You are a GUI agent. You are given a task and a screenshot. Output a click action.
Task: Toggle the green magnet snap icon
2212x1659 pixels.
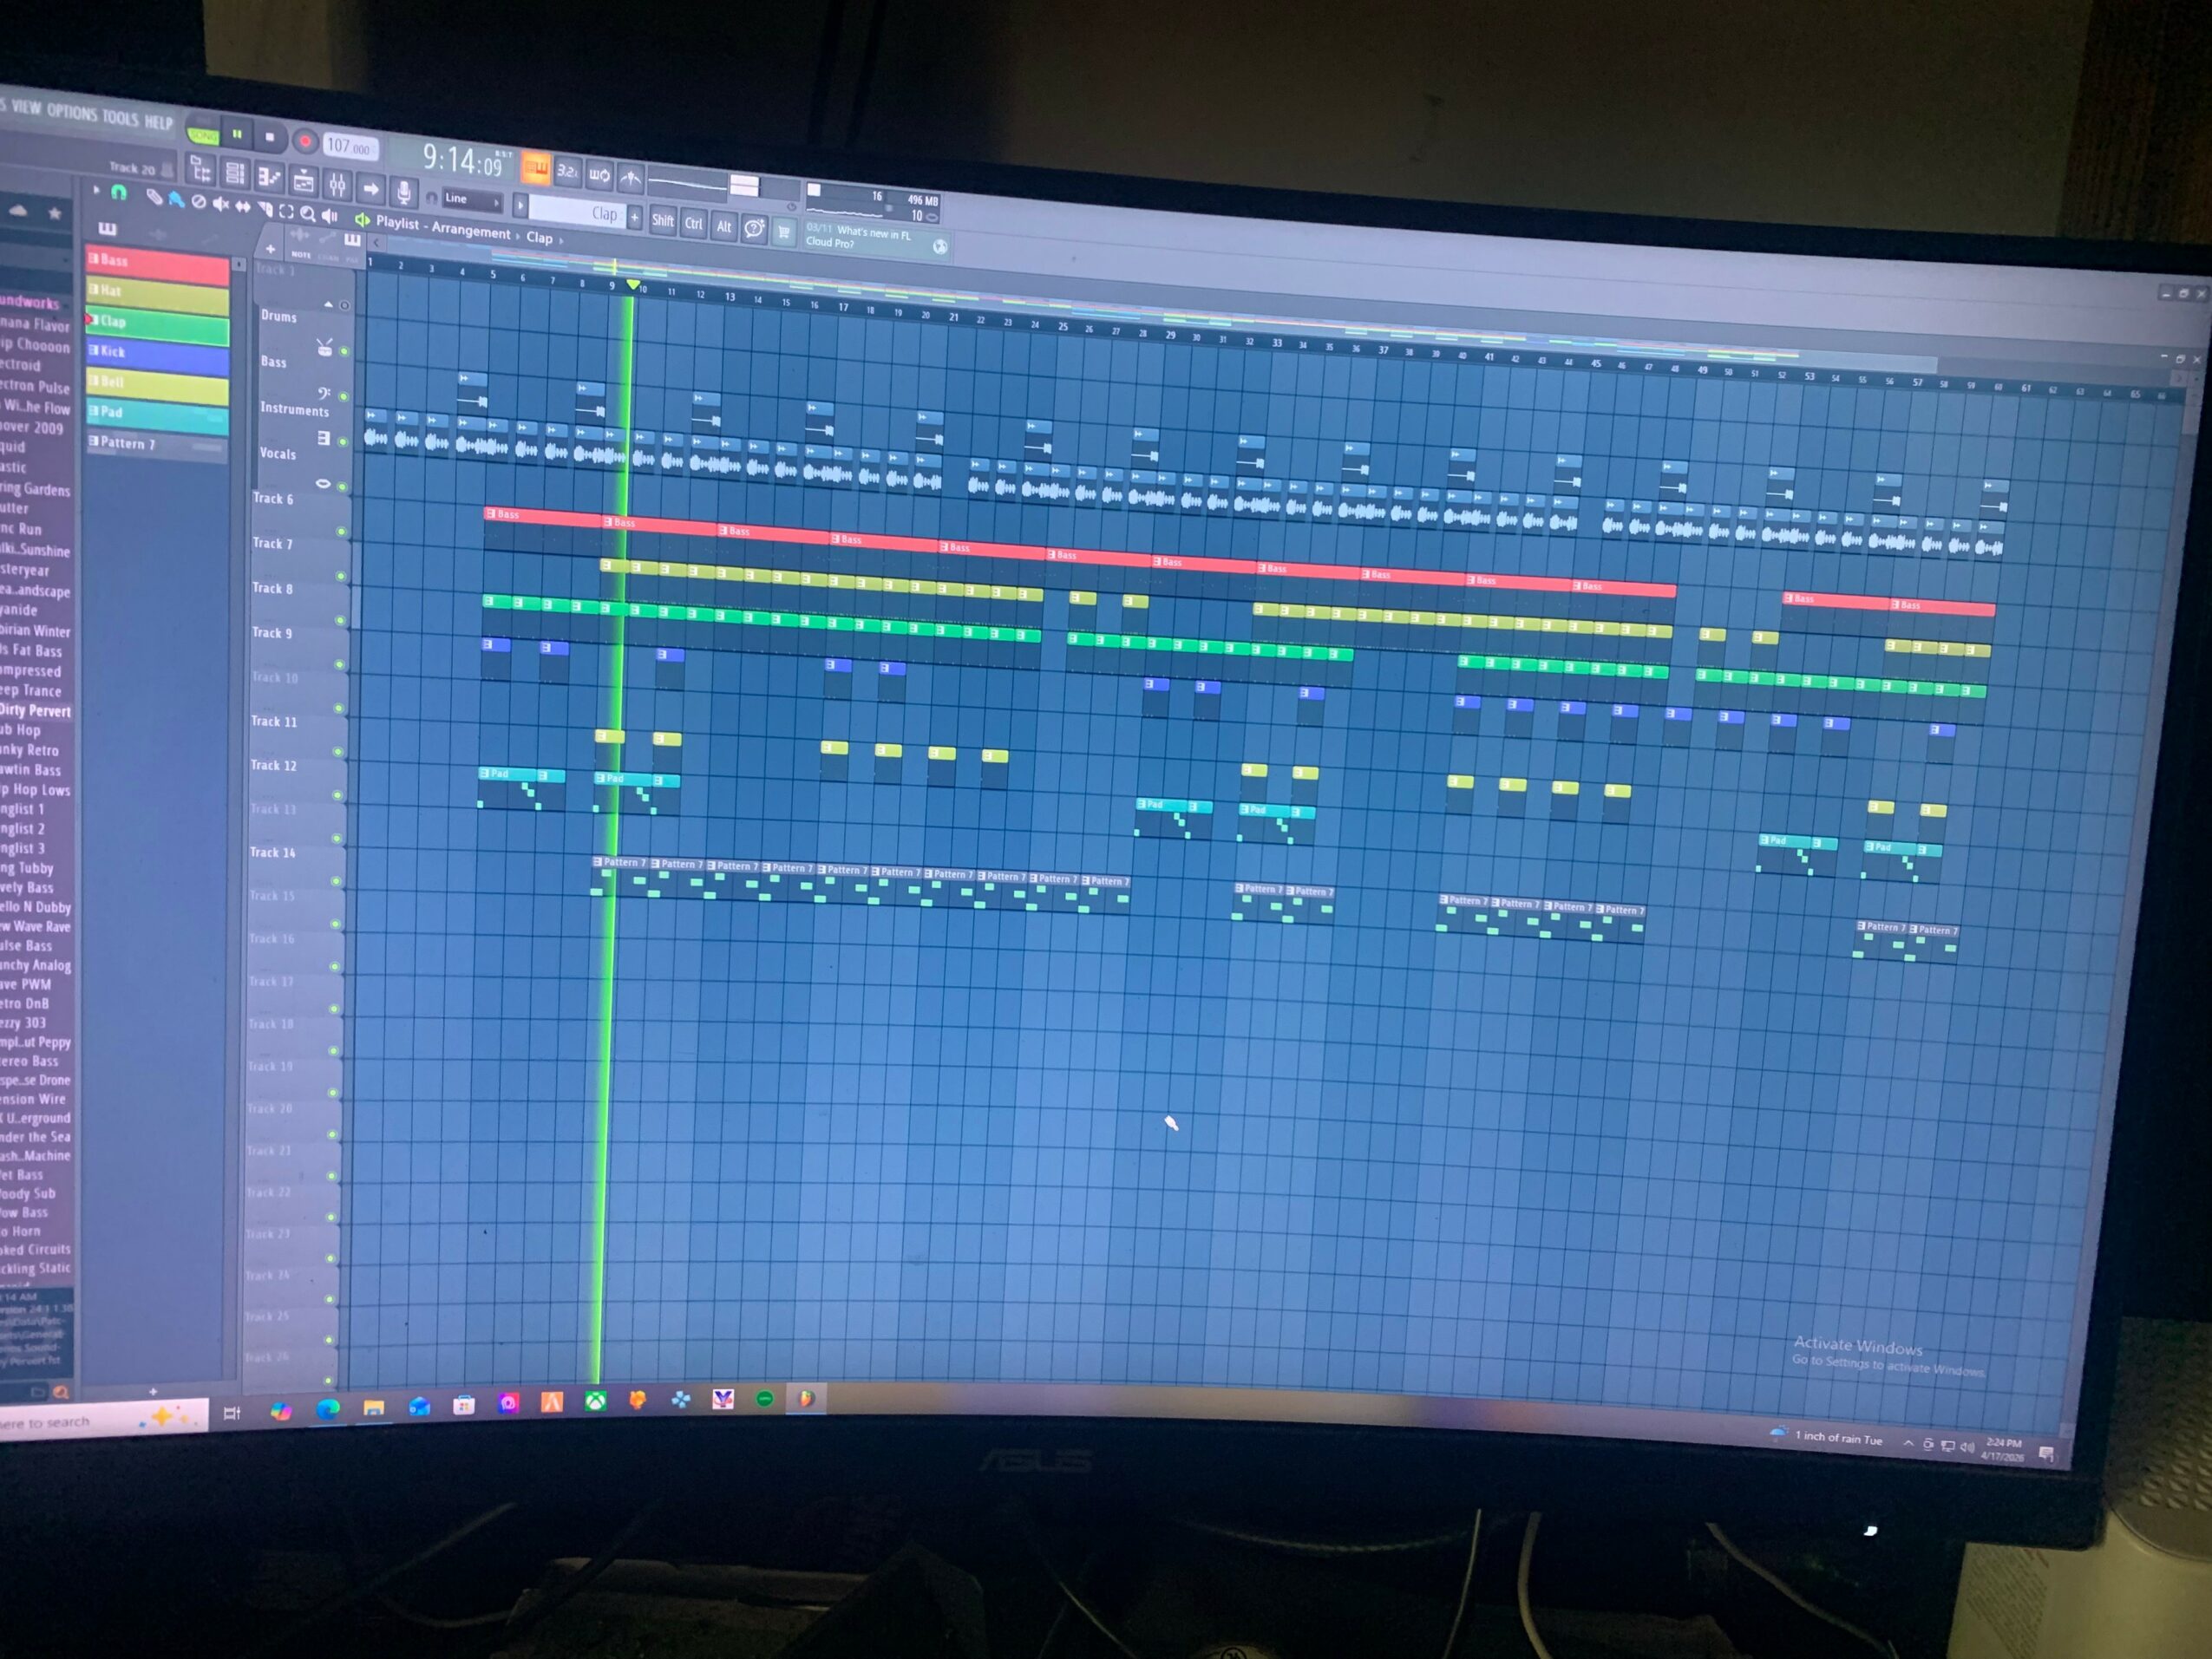coord(119,192)
